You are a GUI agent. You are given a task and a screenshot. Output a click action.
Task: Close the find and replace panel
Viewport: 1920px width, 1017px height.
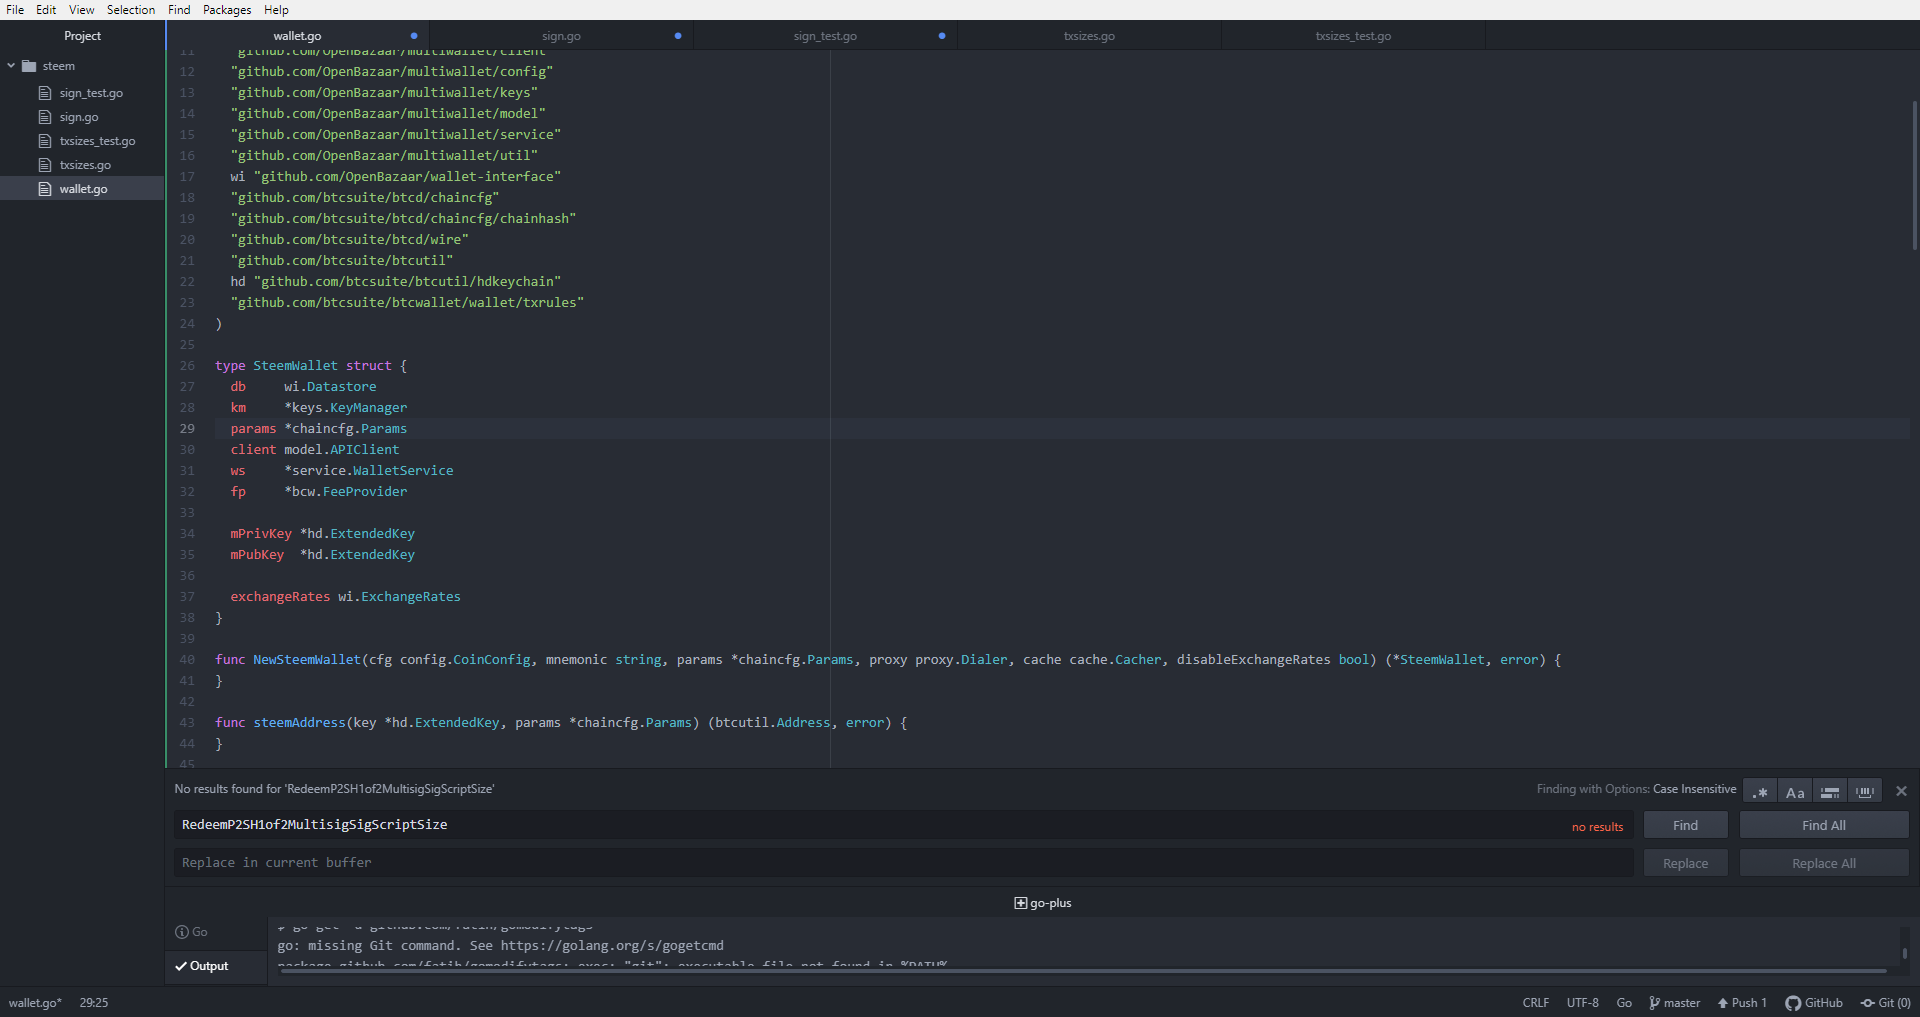[x=1901, y=791]
